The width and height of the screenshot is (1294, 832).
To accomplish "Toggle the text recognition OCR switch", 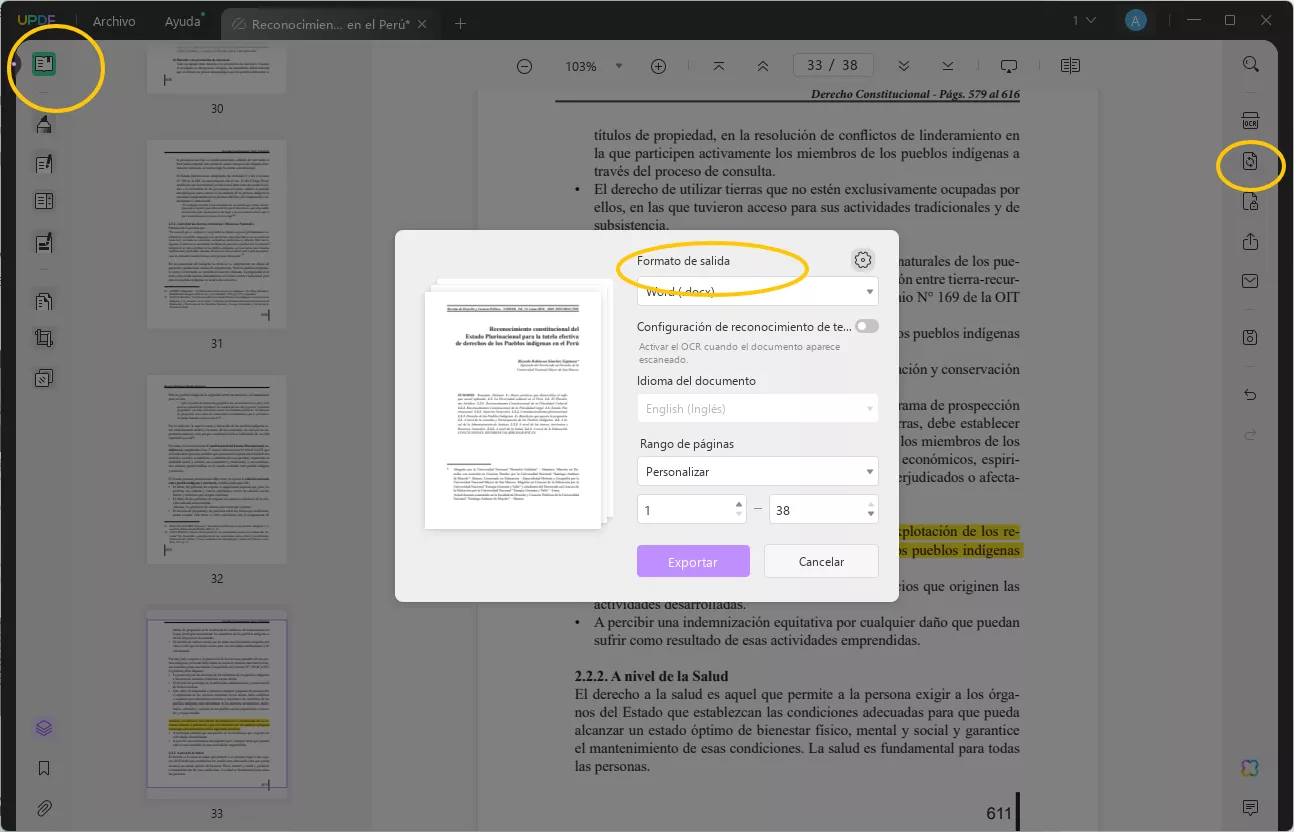I will 867,326.
